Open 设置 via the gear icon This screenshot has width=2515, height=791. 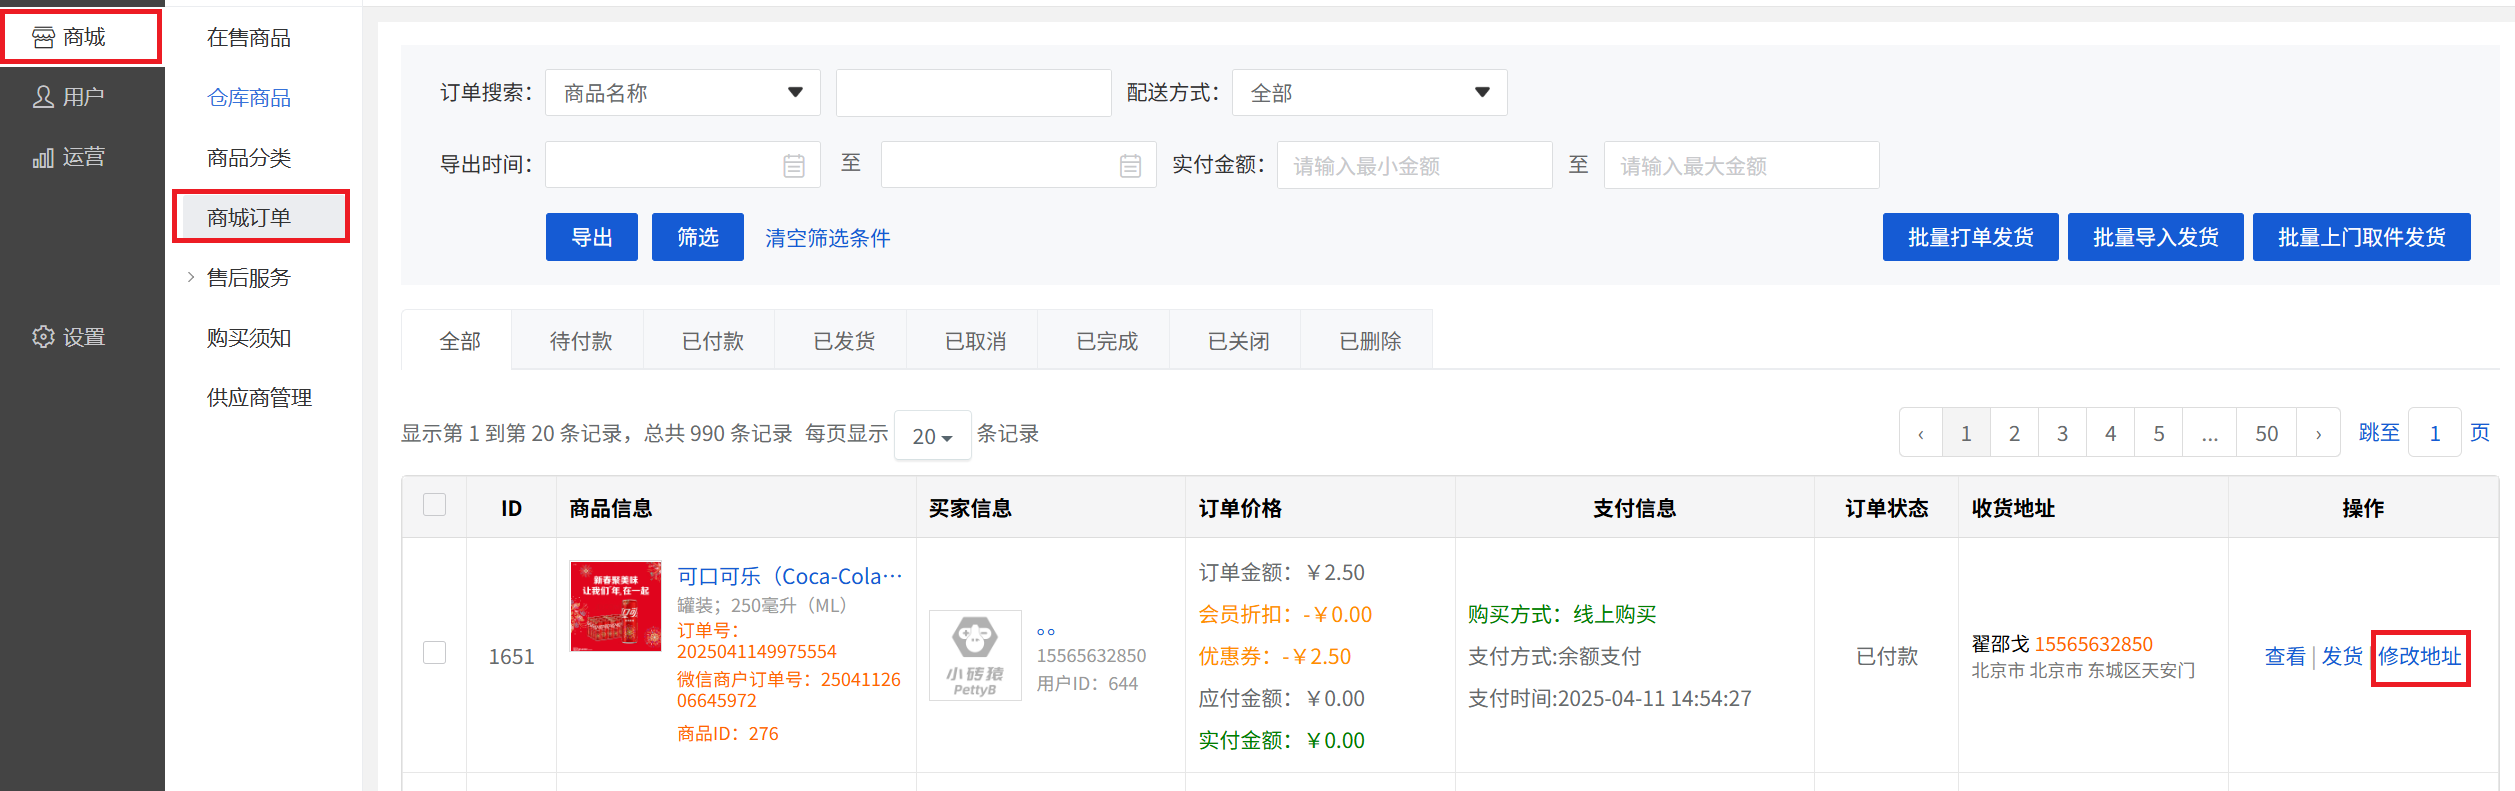coord(43,337)
